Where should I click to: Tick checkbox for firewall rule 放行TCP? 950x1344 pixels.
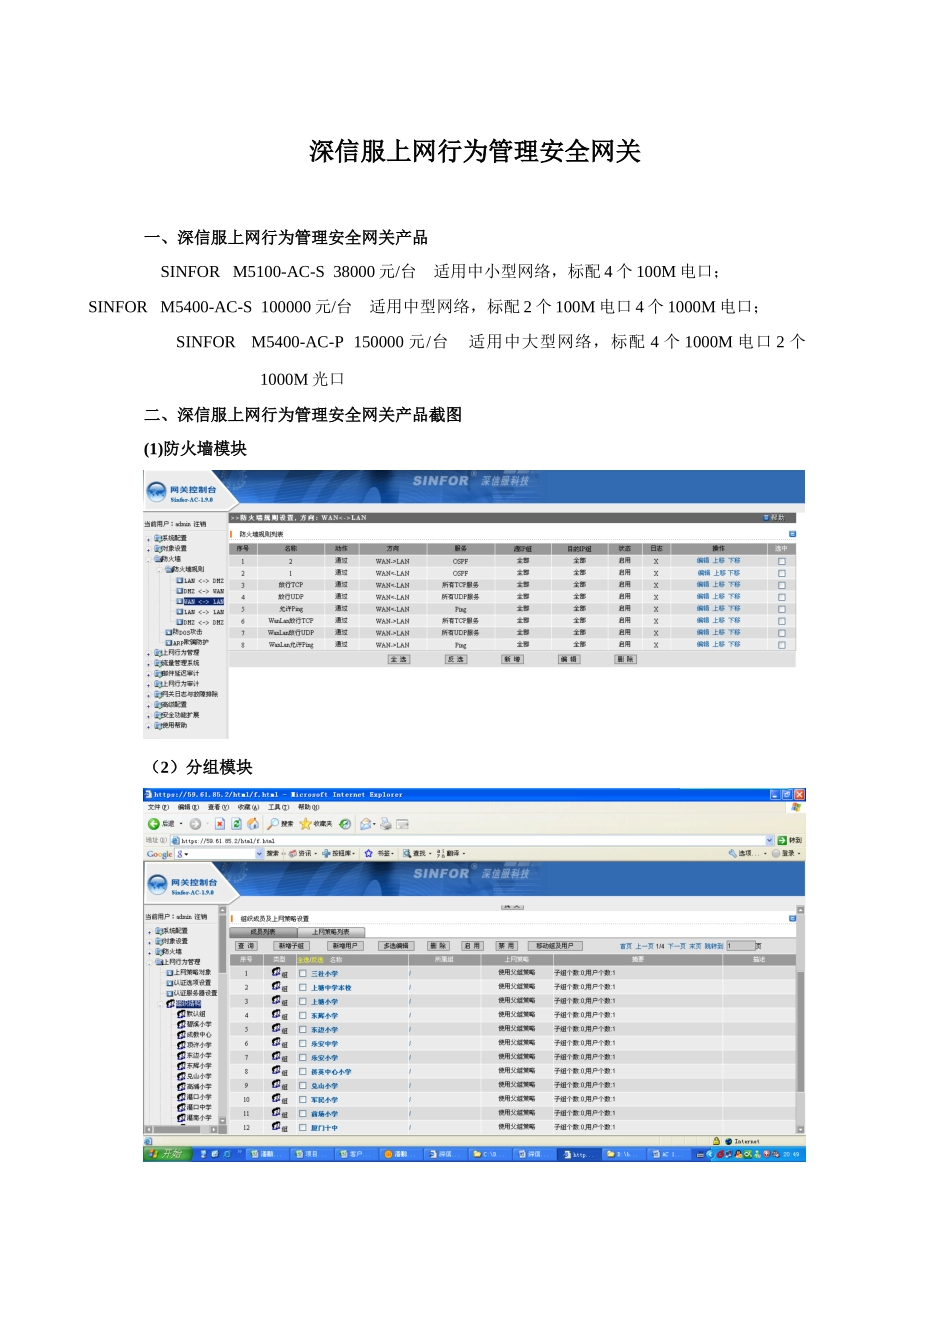(782, 585)
